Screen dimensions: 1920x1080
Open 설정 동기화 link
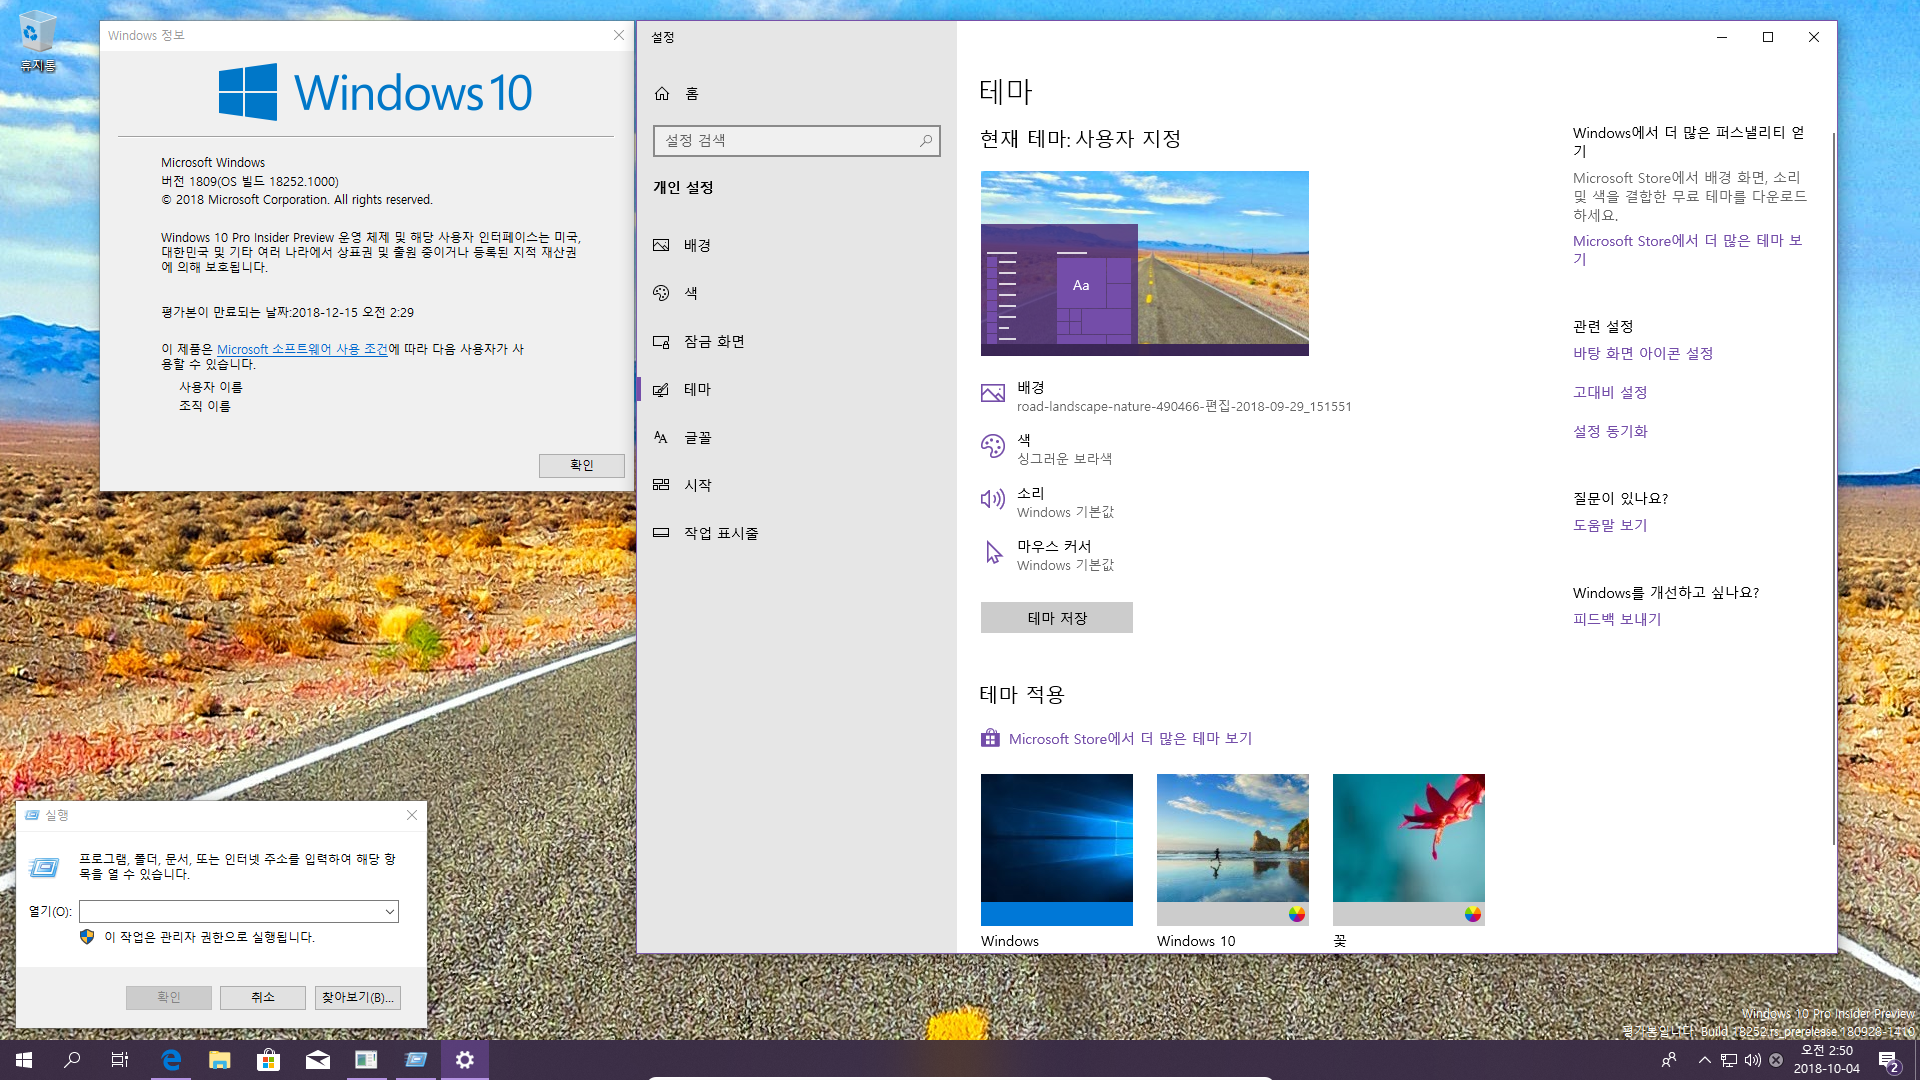coord(1610,431)
